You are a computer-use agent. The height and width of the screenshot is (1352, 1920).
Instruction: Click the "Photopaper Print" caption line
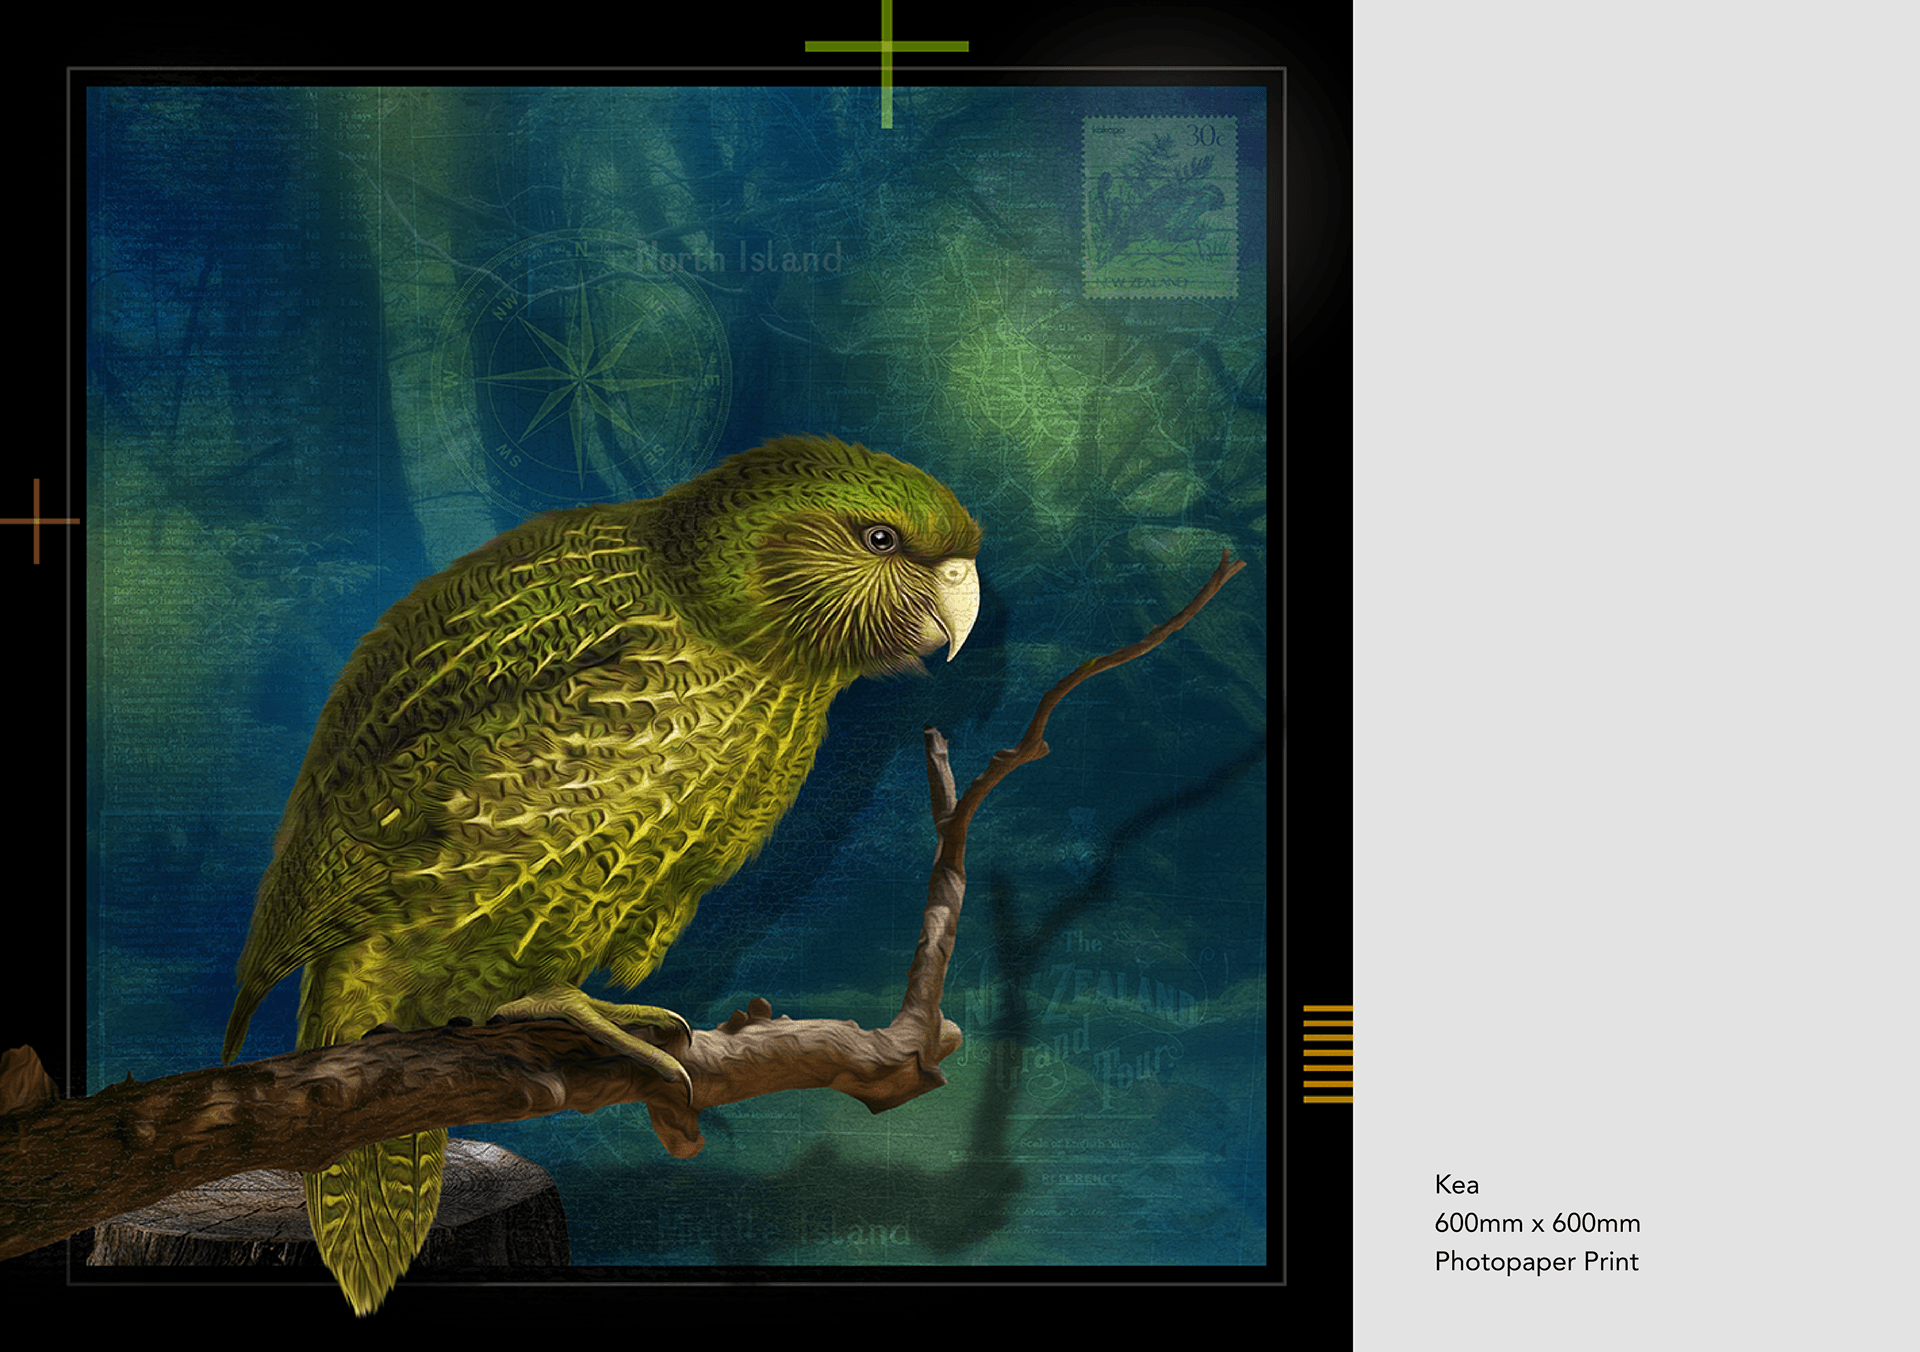tap(1536, 1262)
